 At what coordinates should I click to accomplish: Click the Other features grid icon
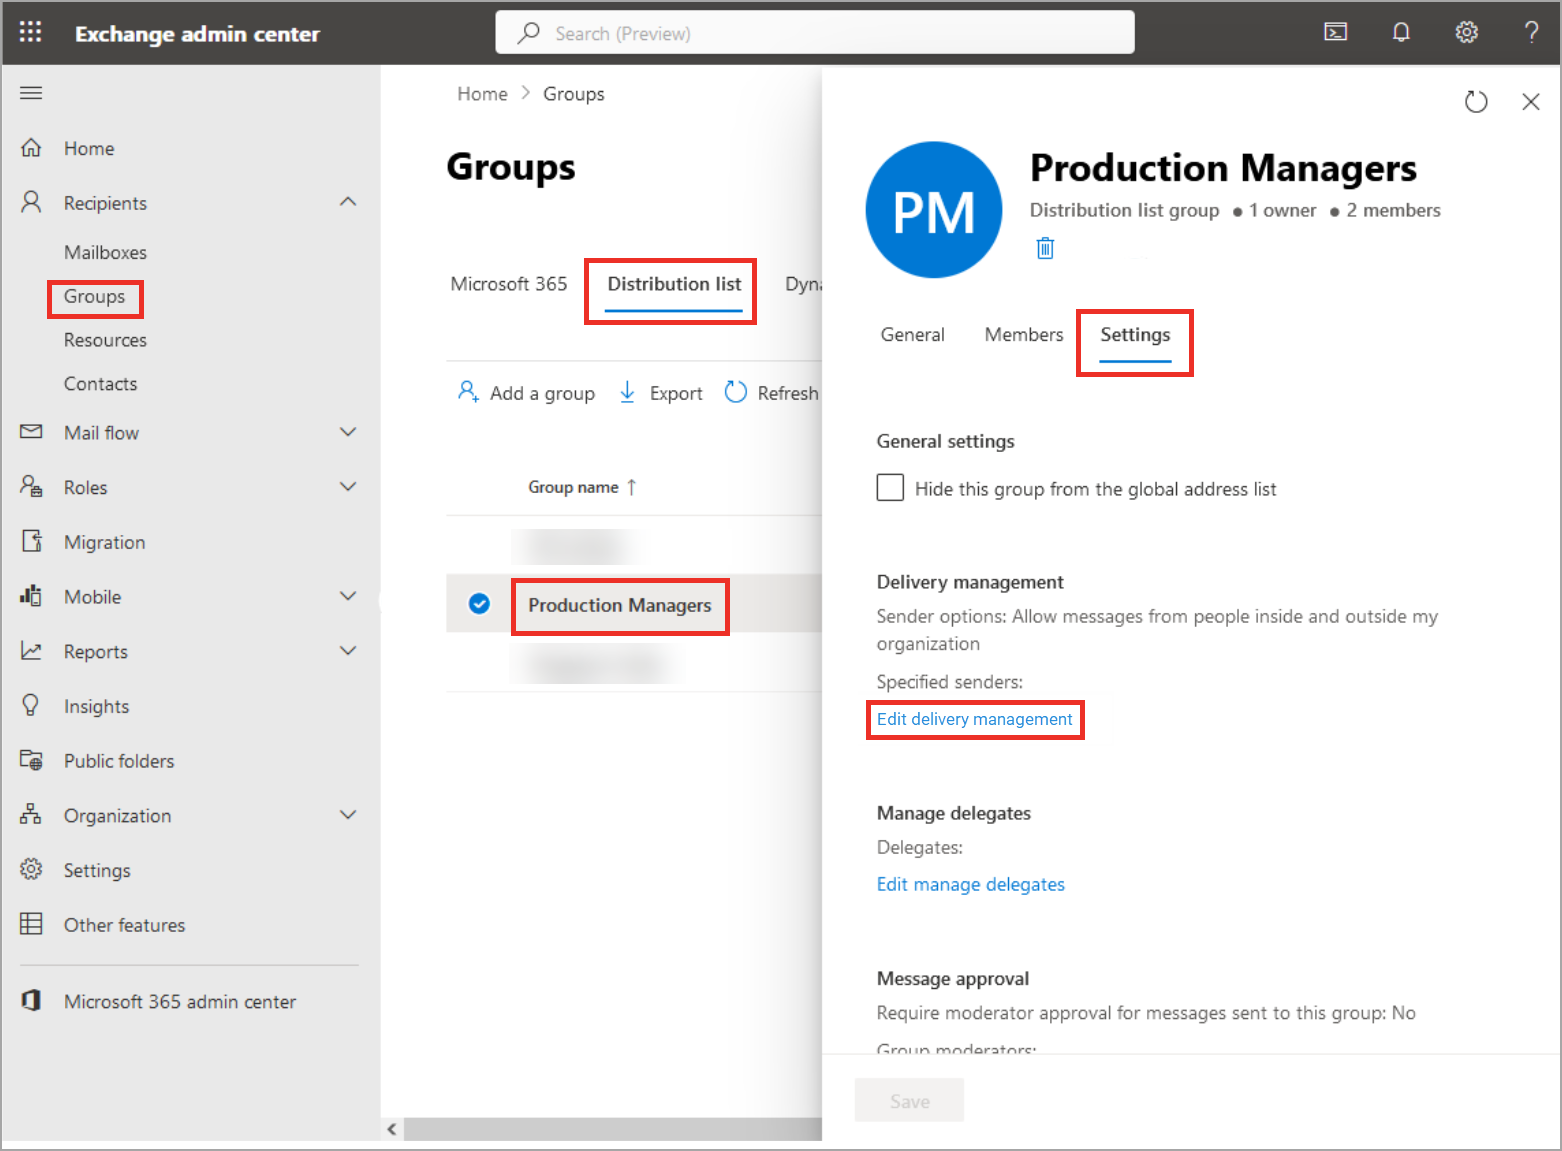pos(31,924)
